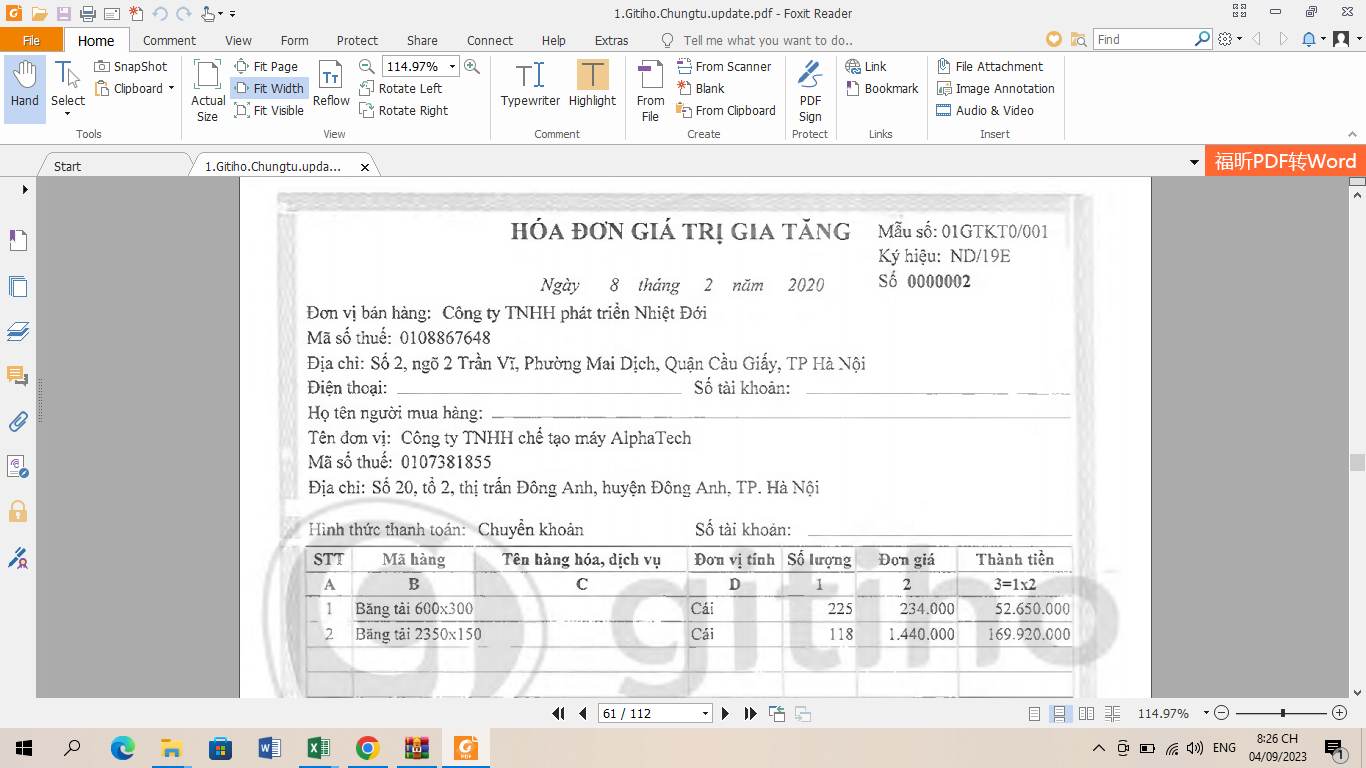
Task: Select the Hand tool
Action: coord(24,89)
